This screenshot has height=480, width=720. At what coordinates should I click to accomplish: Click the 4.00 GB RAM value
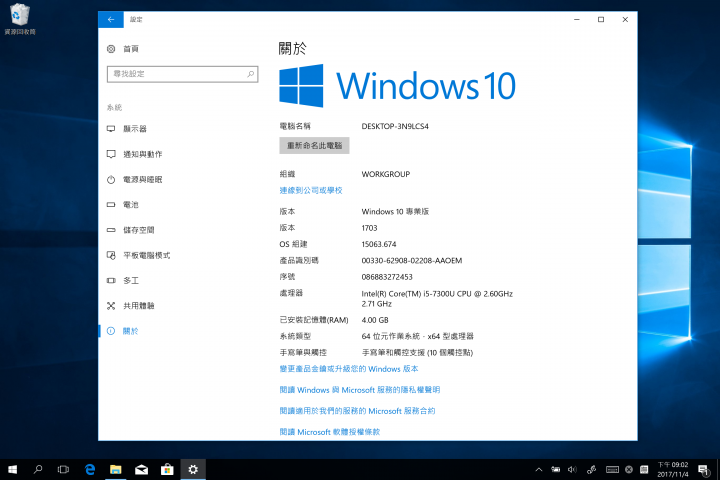click(x=375, y=320)
